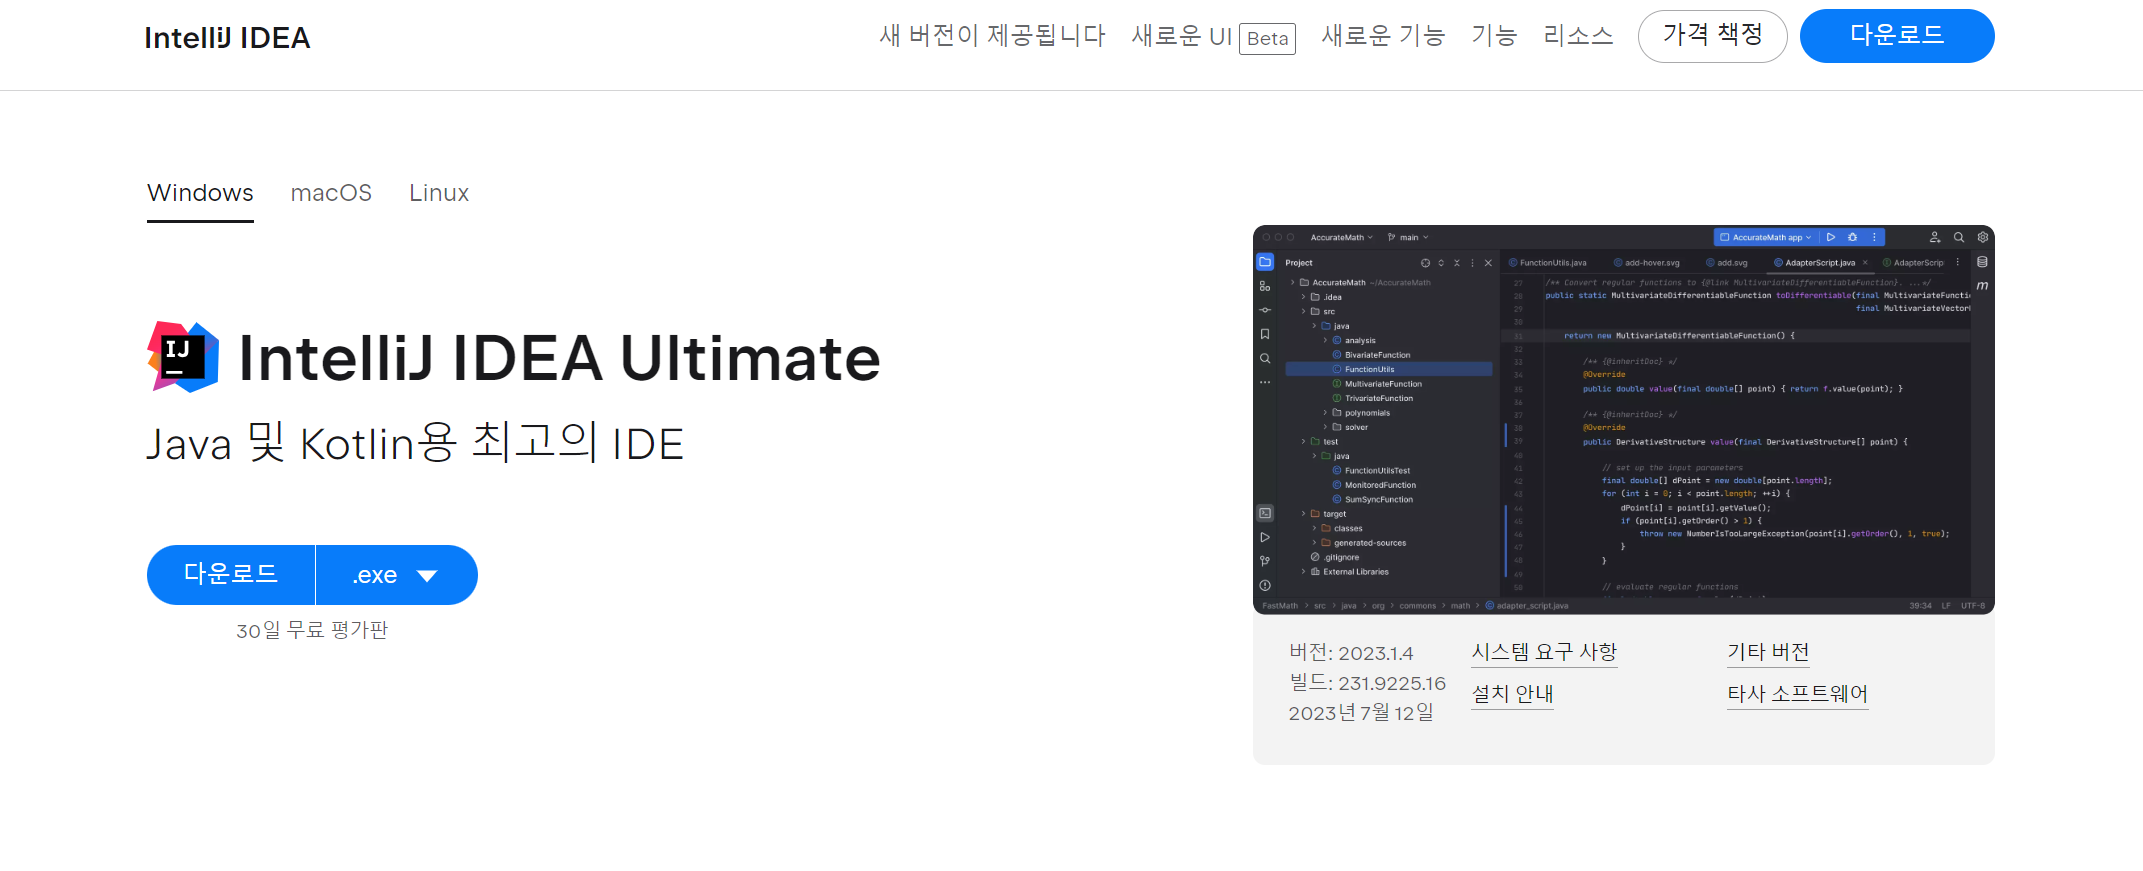This screenshot has height=871, width=2143.
Task: Open the 리소스 navigation menu
Action: [1578, 36]
